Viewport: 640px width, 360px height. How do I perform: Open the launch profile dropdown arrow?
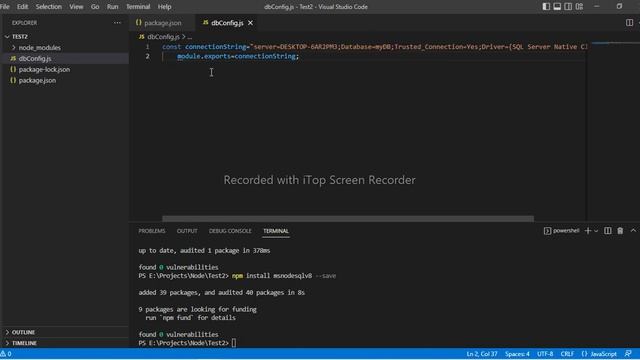(x=596, y=231)
